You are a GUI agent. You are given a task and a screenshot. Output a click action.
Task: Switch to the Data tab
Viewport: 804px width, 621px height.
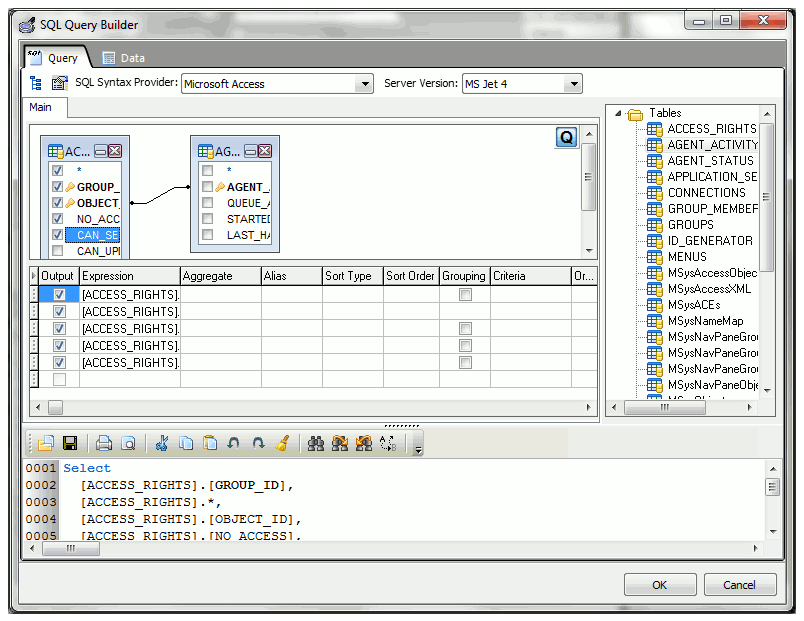tap(124, 58)
